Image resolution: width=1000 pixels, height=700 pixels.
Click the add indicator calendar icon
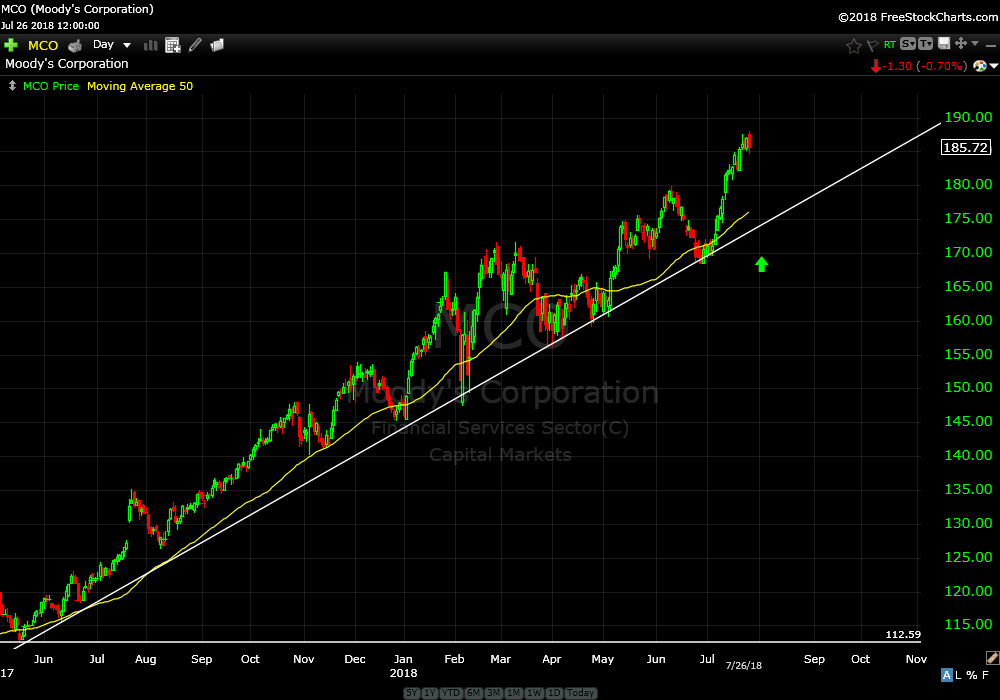[x=172, y=45]
